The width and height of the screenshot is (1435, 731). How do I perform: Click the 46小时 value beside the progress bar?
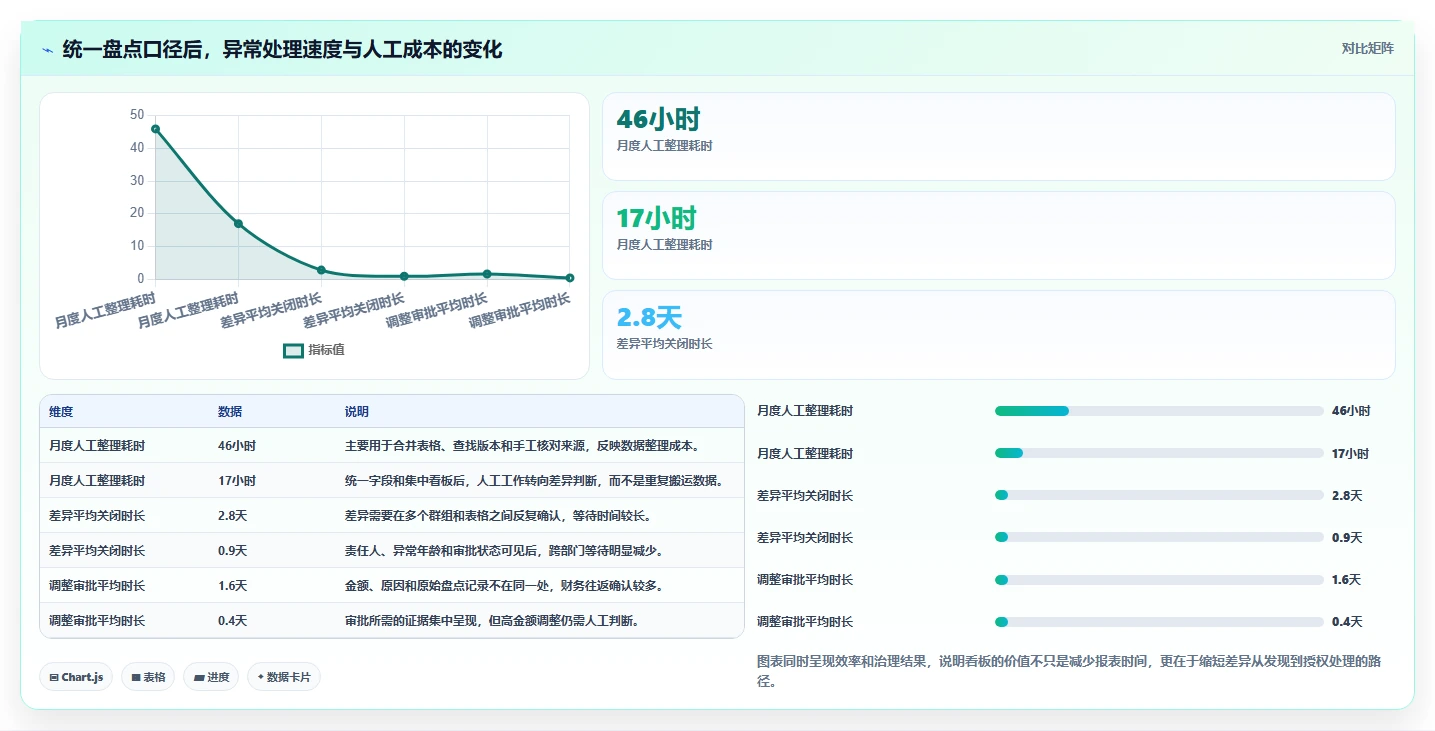coord(1351,411)
